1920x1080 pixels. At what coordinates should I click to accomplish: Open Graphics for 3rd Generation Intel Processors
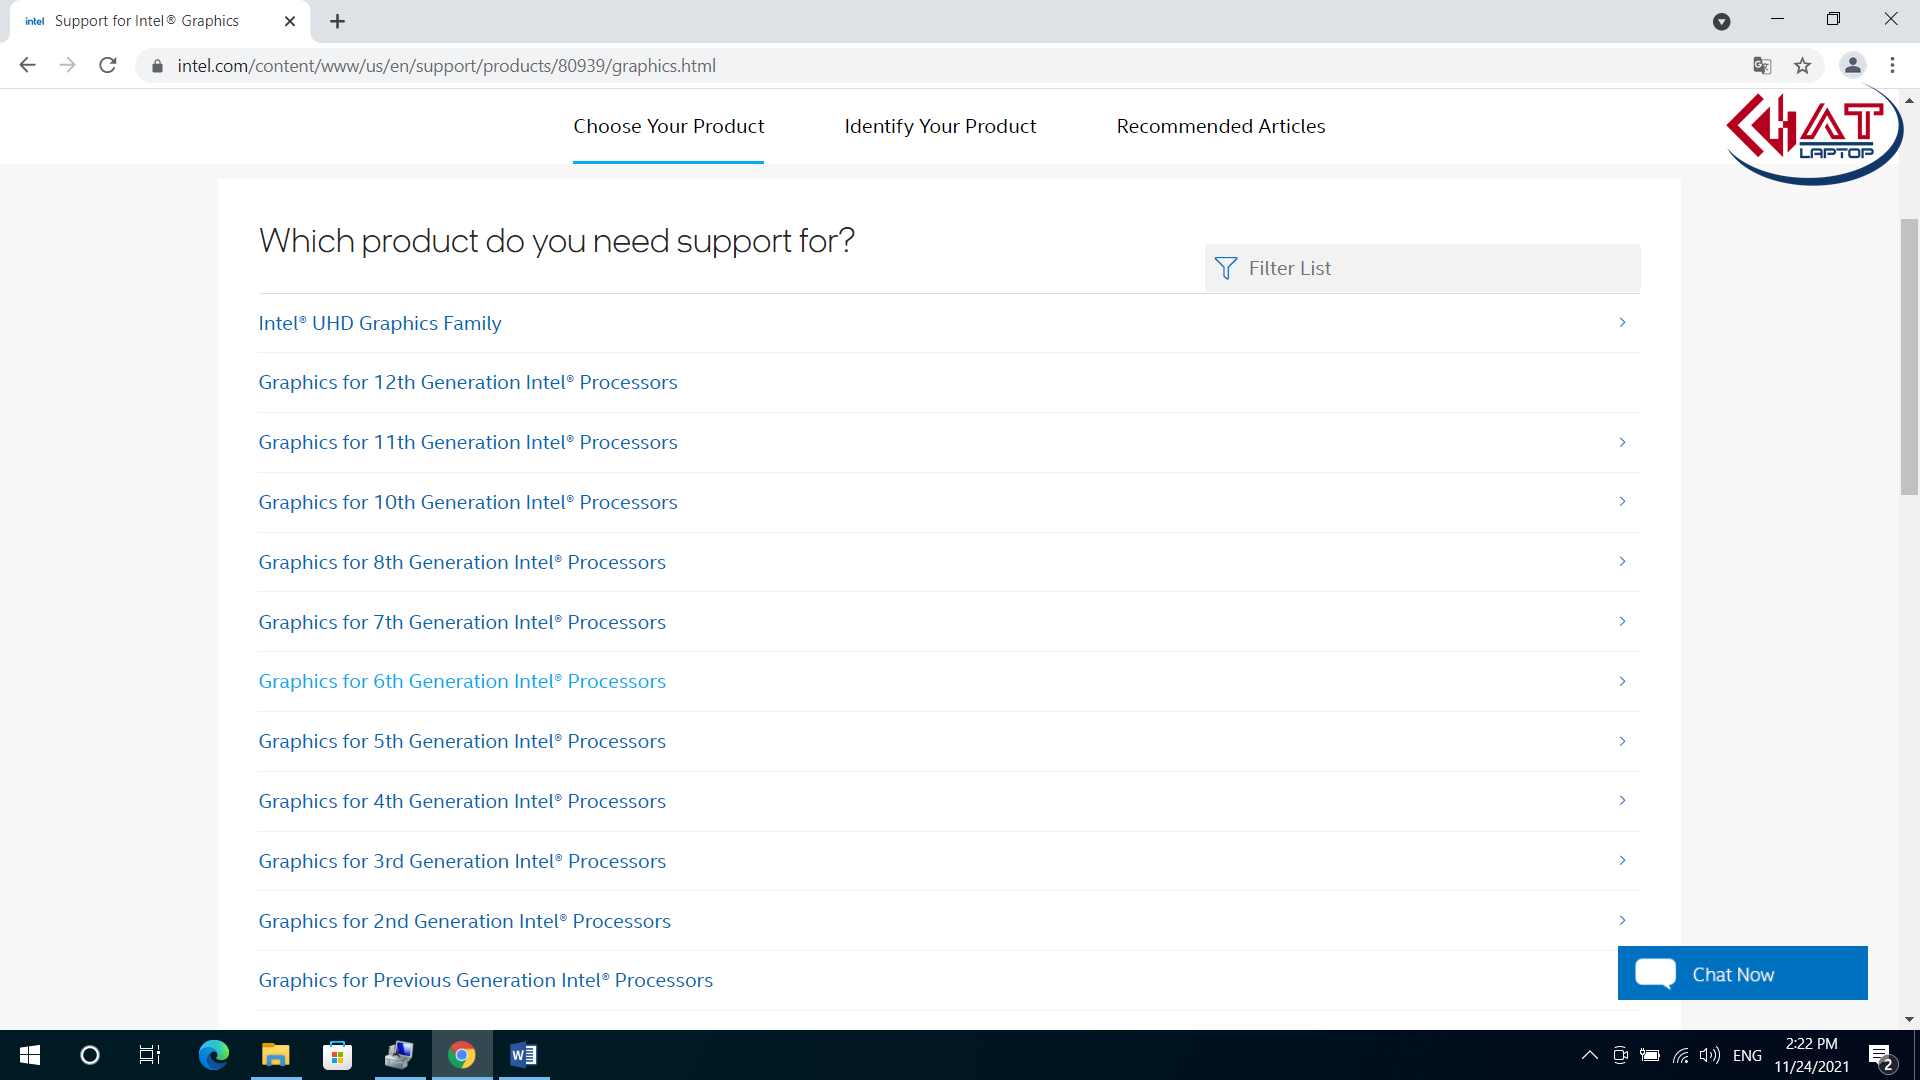tap(462, 861)
